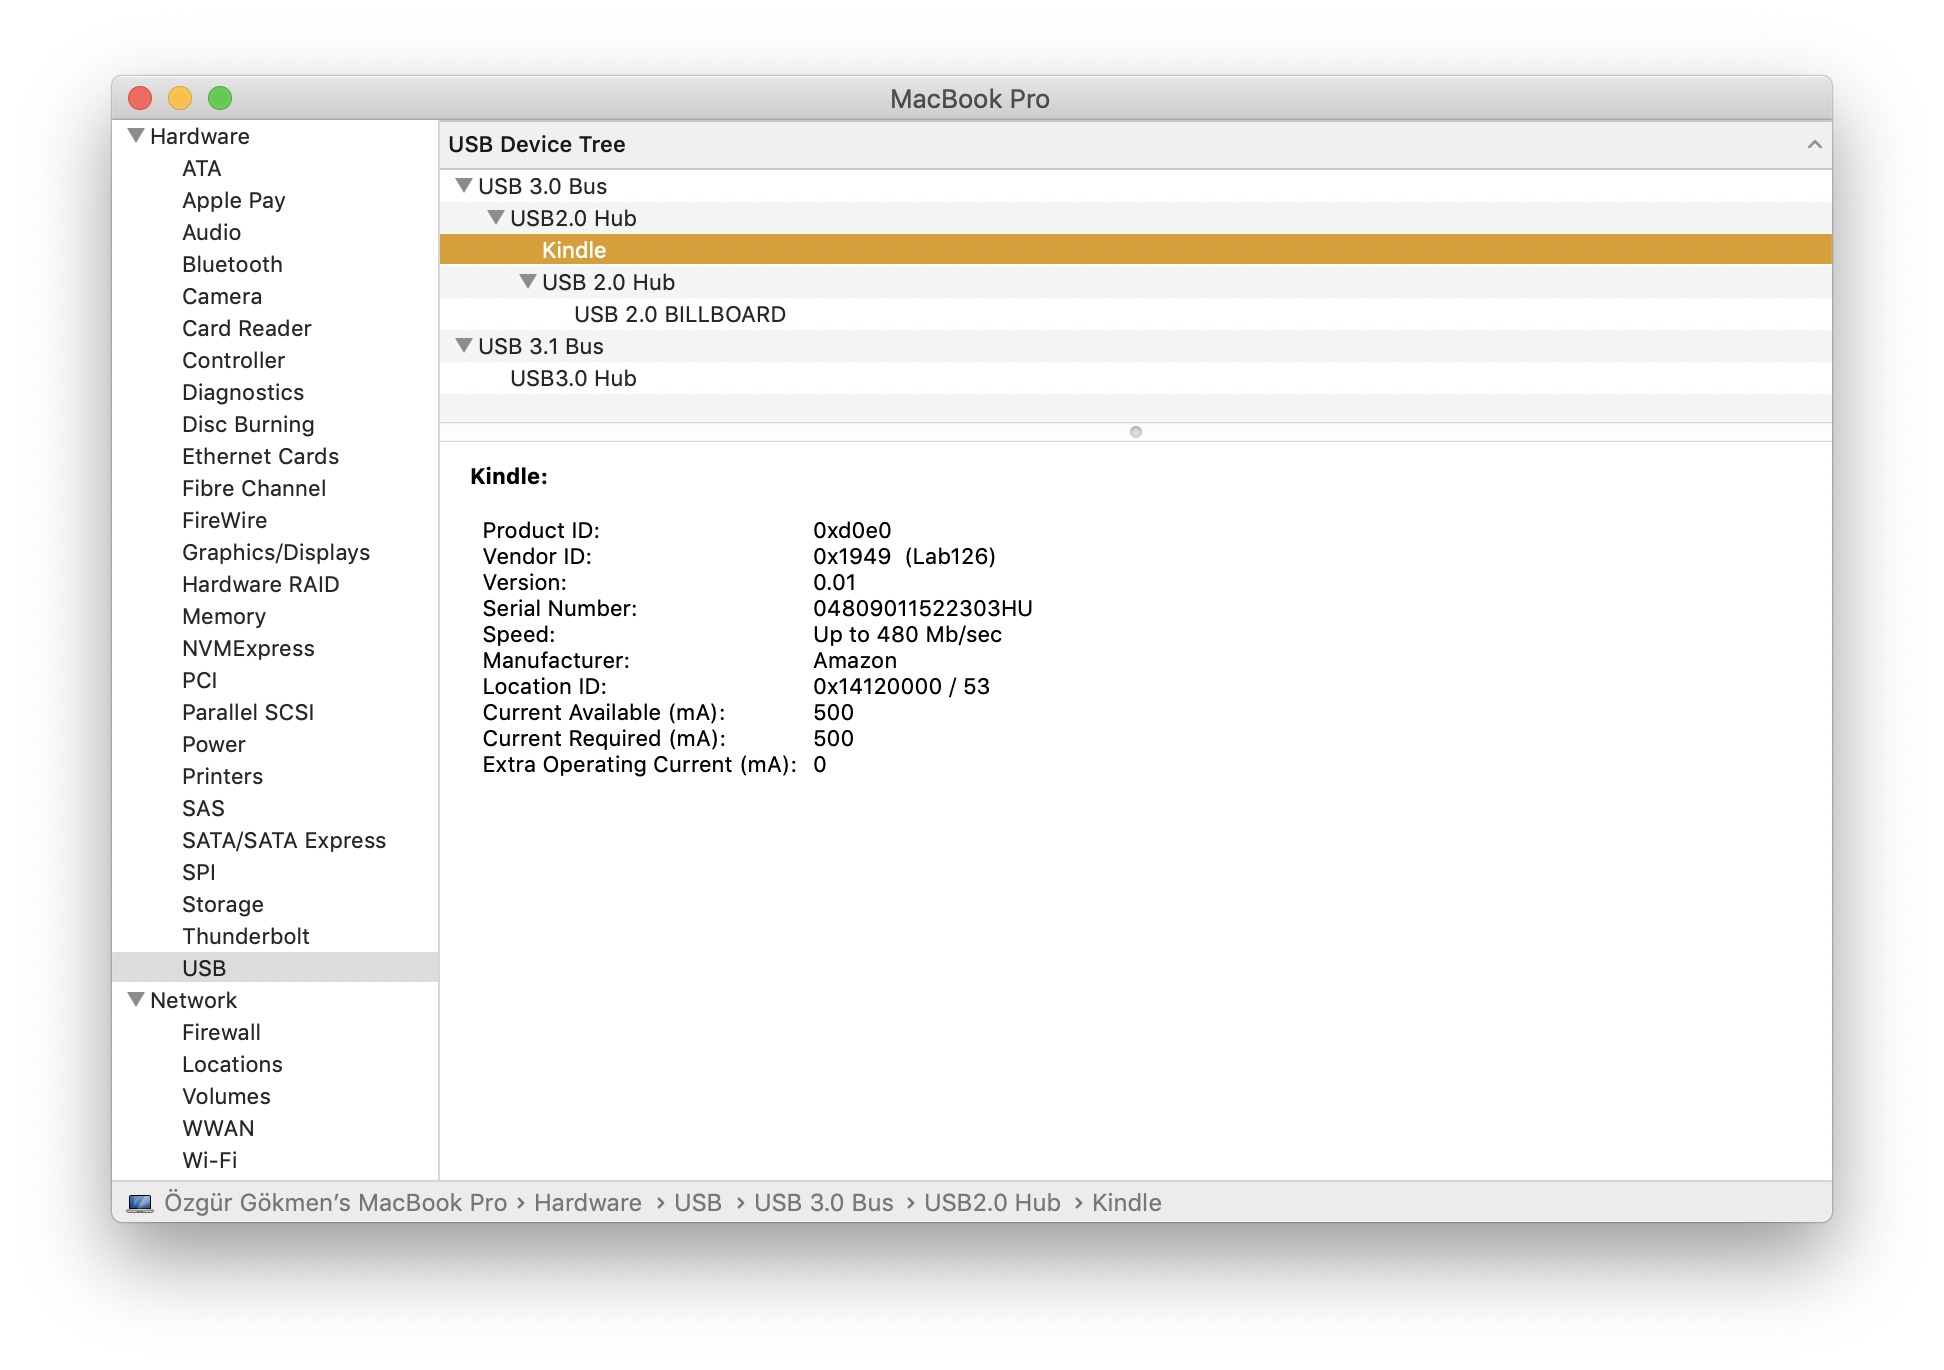
Task: Select USB 2.0 BILLBOARD device
Action: [679, 314]
